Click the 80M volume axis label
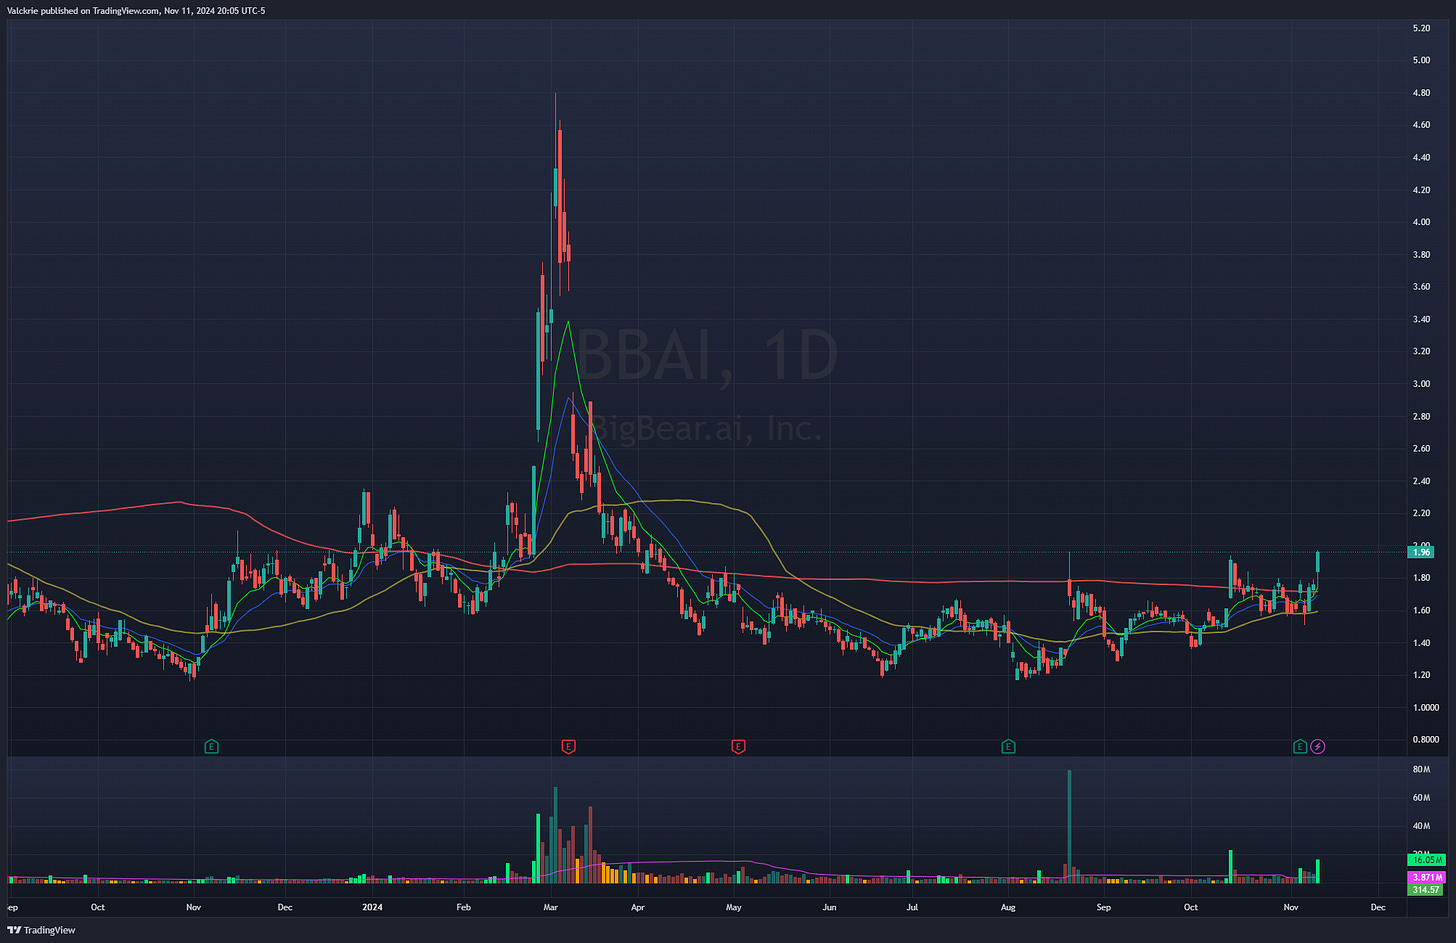 [x=1420, y=769]
